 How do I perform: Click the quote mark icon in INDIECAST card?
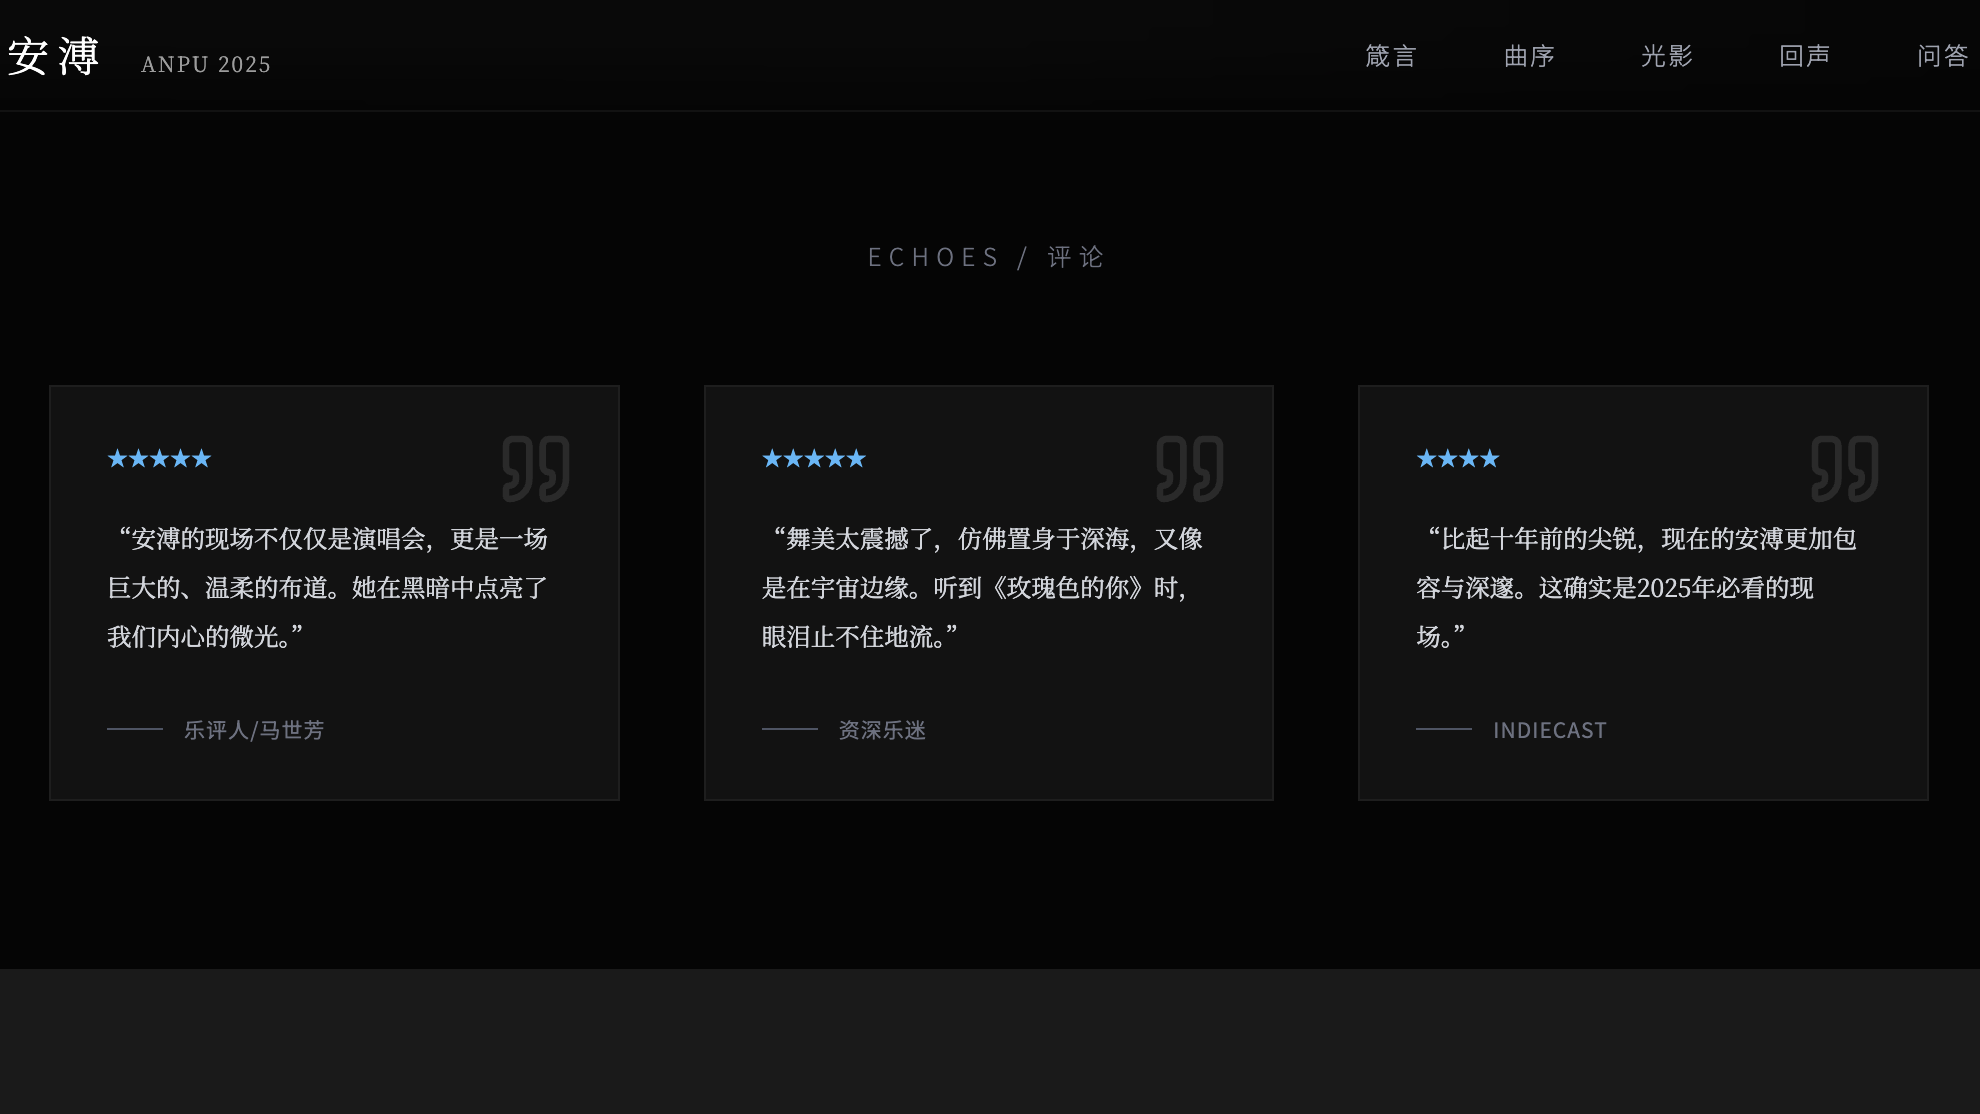click(1844, 468)
